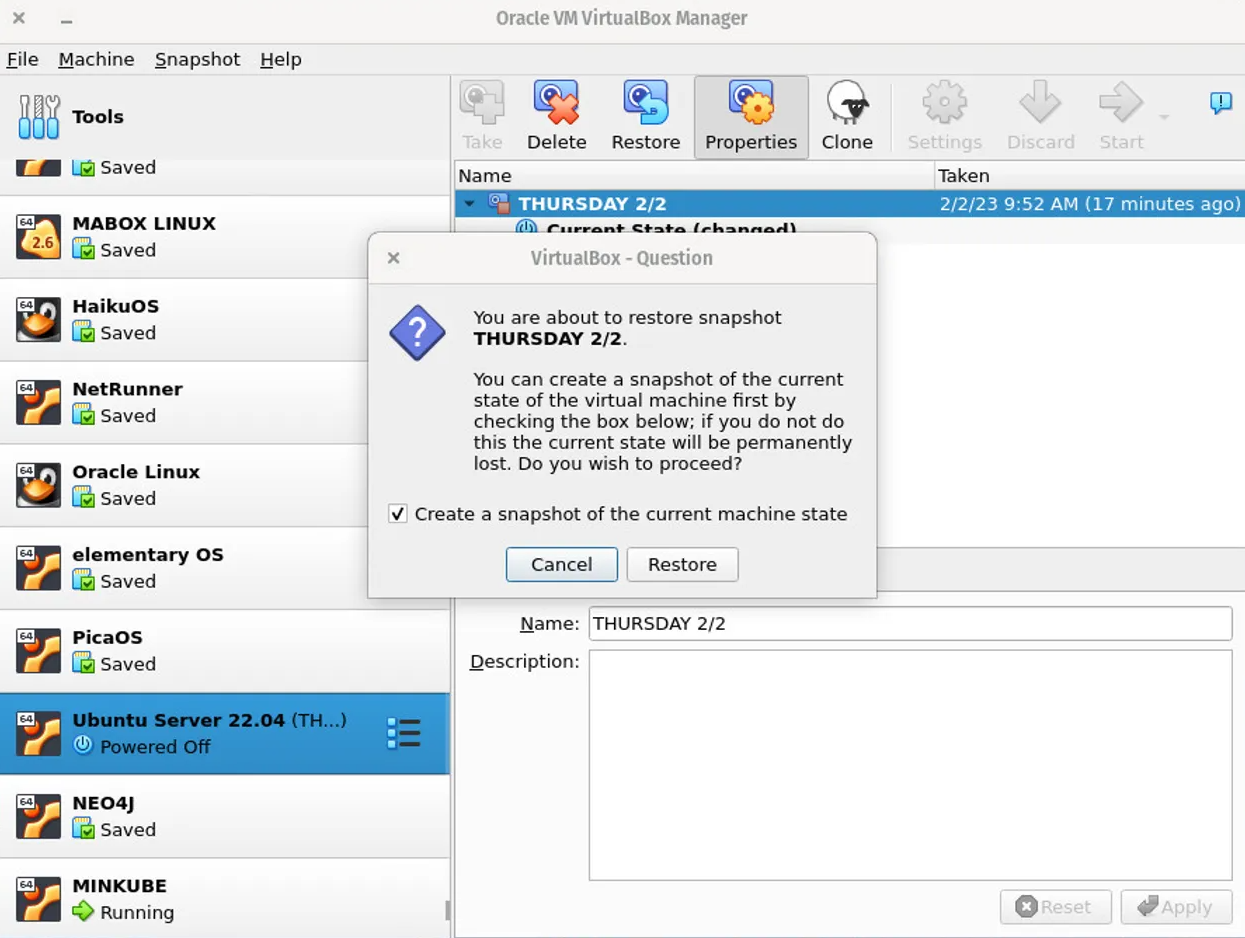Click the snapshot Description text area
The width and height of the screenshot is (1245, 938).
coord(910,765)
